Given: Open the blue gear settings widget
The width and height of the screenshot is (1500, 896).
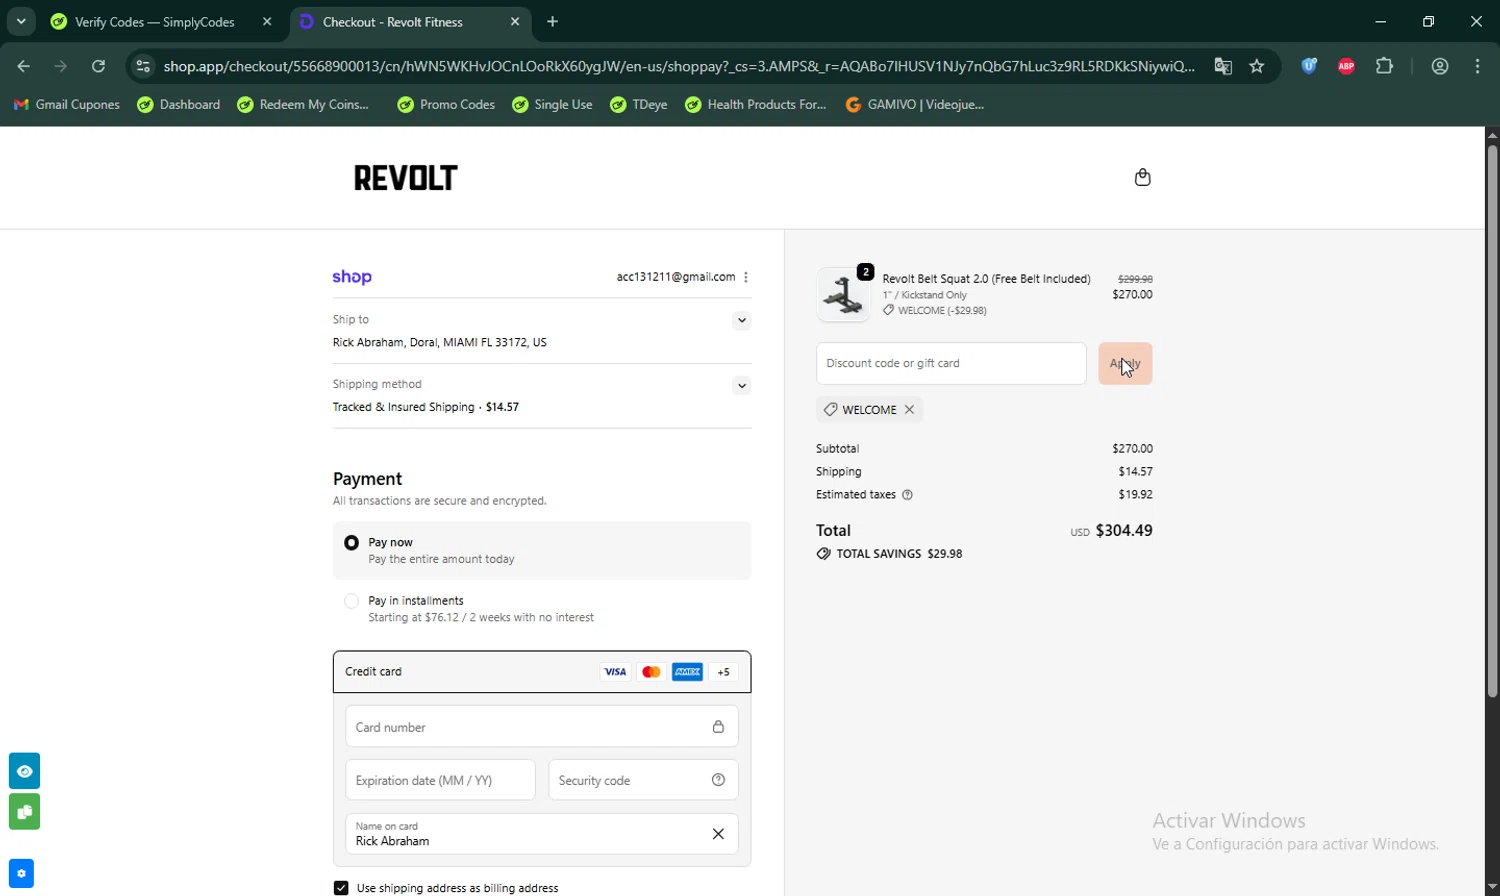Looking at the screenshot, I should coord(21,873).
